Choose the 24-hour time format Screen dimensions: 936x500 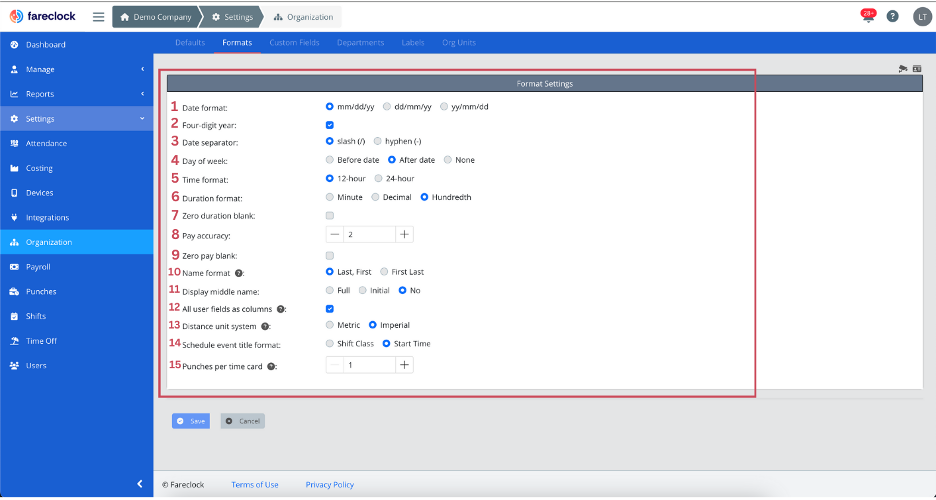coord(379,178)
